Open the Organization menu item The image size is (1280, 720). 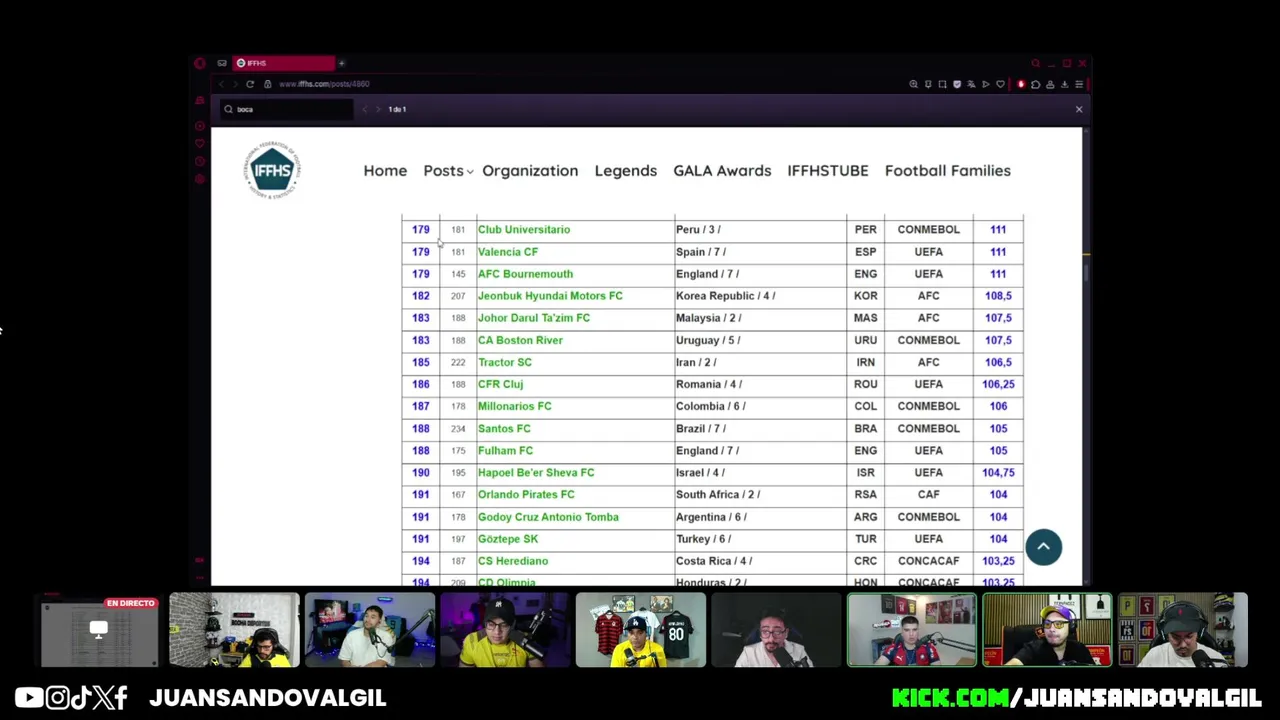click(530, 170)
